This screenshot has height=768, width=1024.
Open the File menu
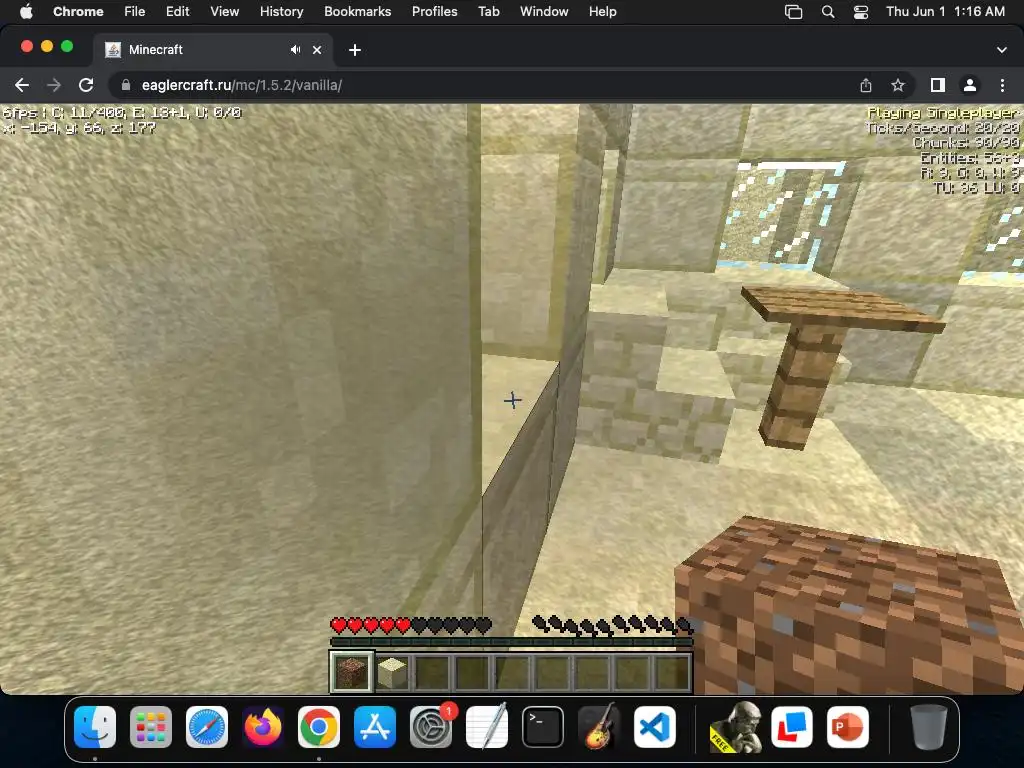coord(135,11)
